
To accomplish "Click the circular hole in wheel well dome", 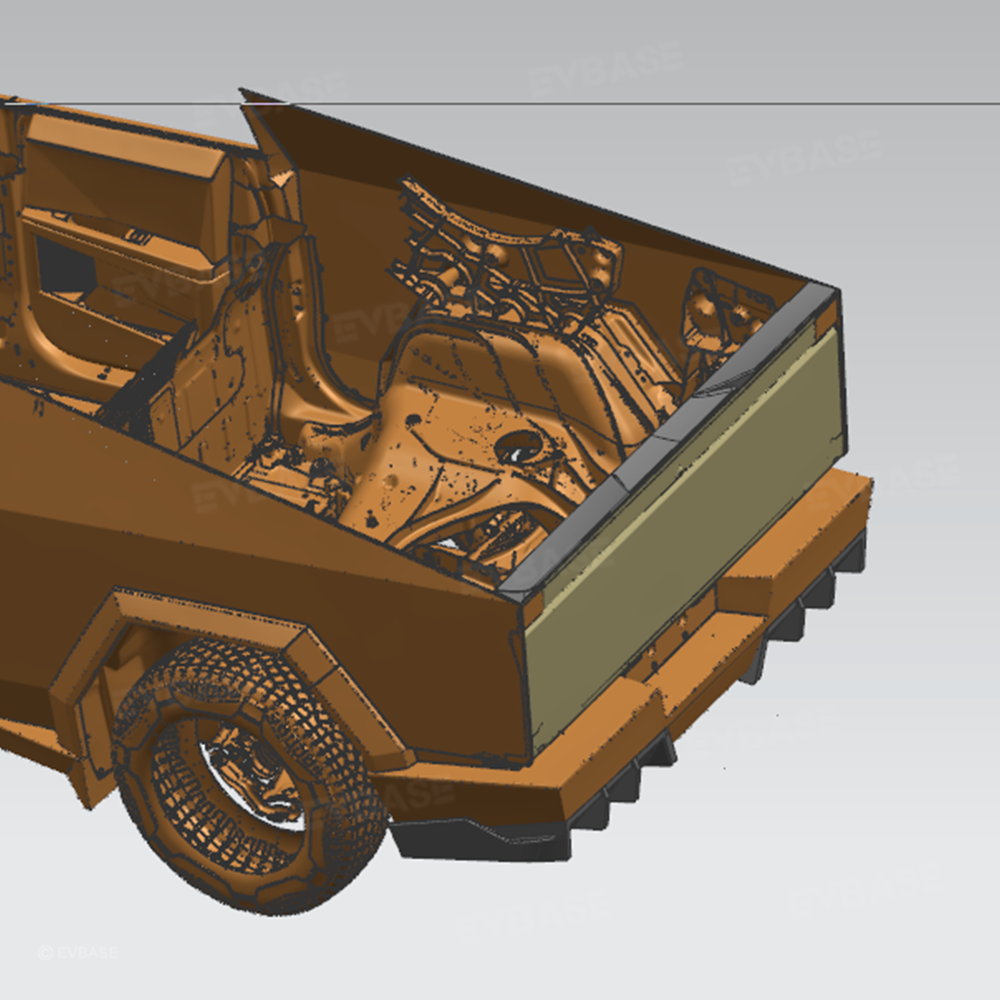I will coord(520,447).
